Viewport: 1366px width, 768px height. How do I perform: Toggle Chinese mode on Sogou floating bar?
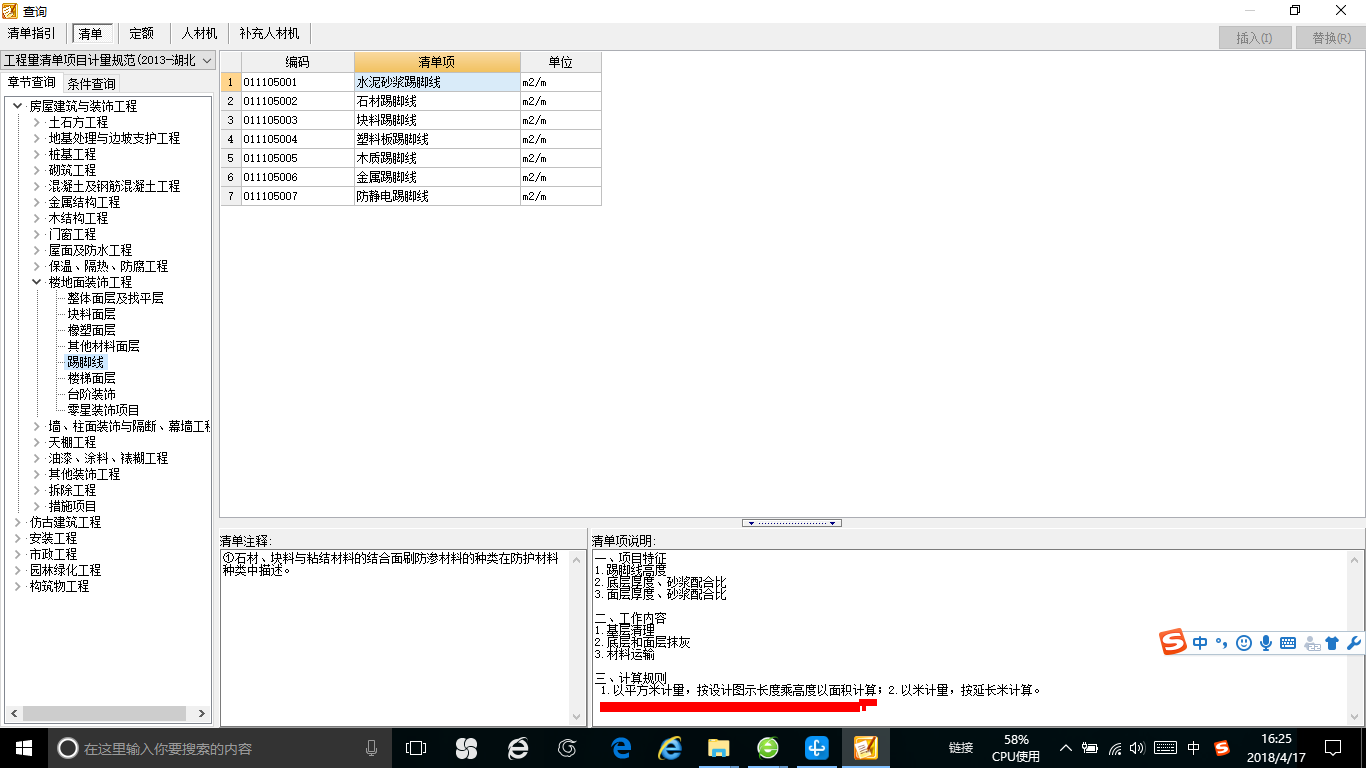(x=1200, y=643)
